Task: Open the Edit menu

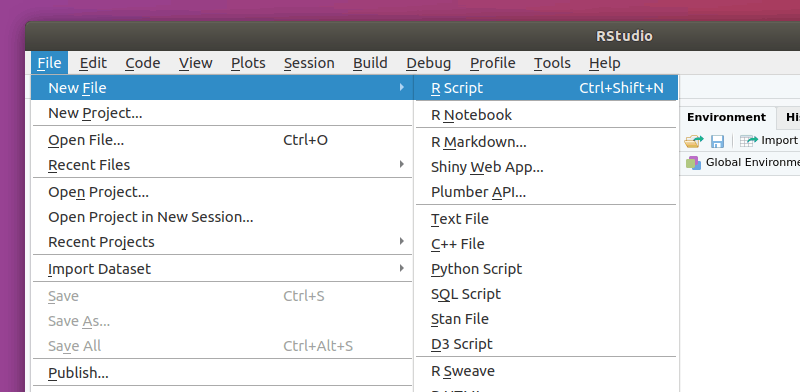Action: tap(93, 63)
